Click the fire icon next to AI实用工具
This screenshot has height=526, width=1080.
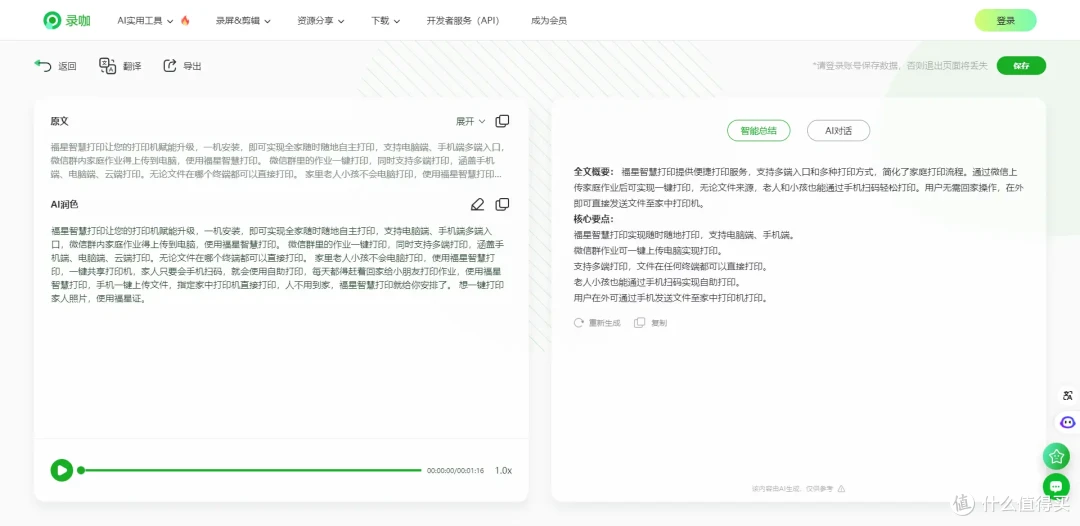pos(185,21)
